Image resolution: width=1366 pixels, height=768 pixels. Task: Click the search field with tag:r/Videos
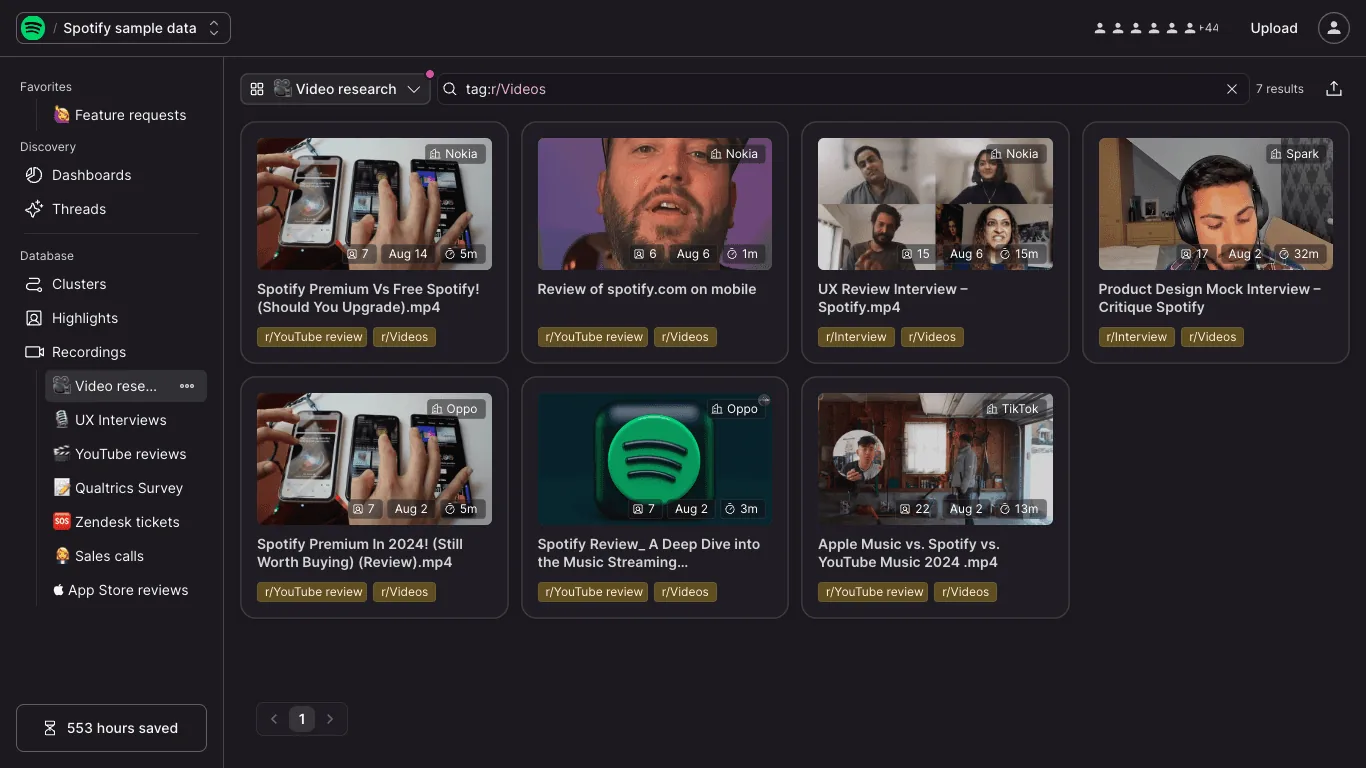[842, 89]
